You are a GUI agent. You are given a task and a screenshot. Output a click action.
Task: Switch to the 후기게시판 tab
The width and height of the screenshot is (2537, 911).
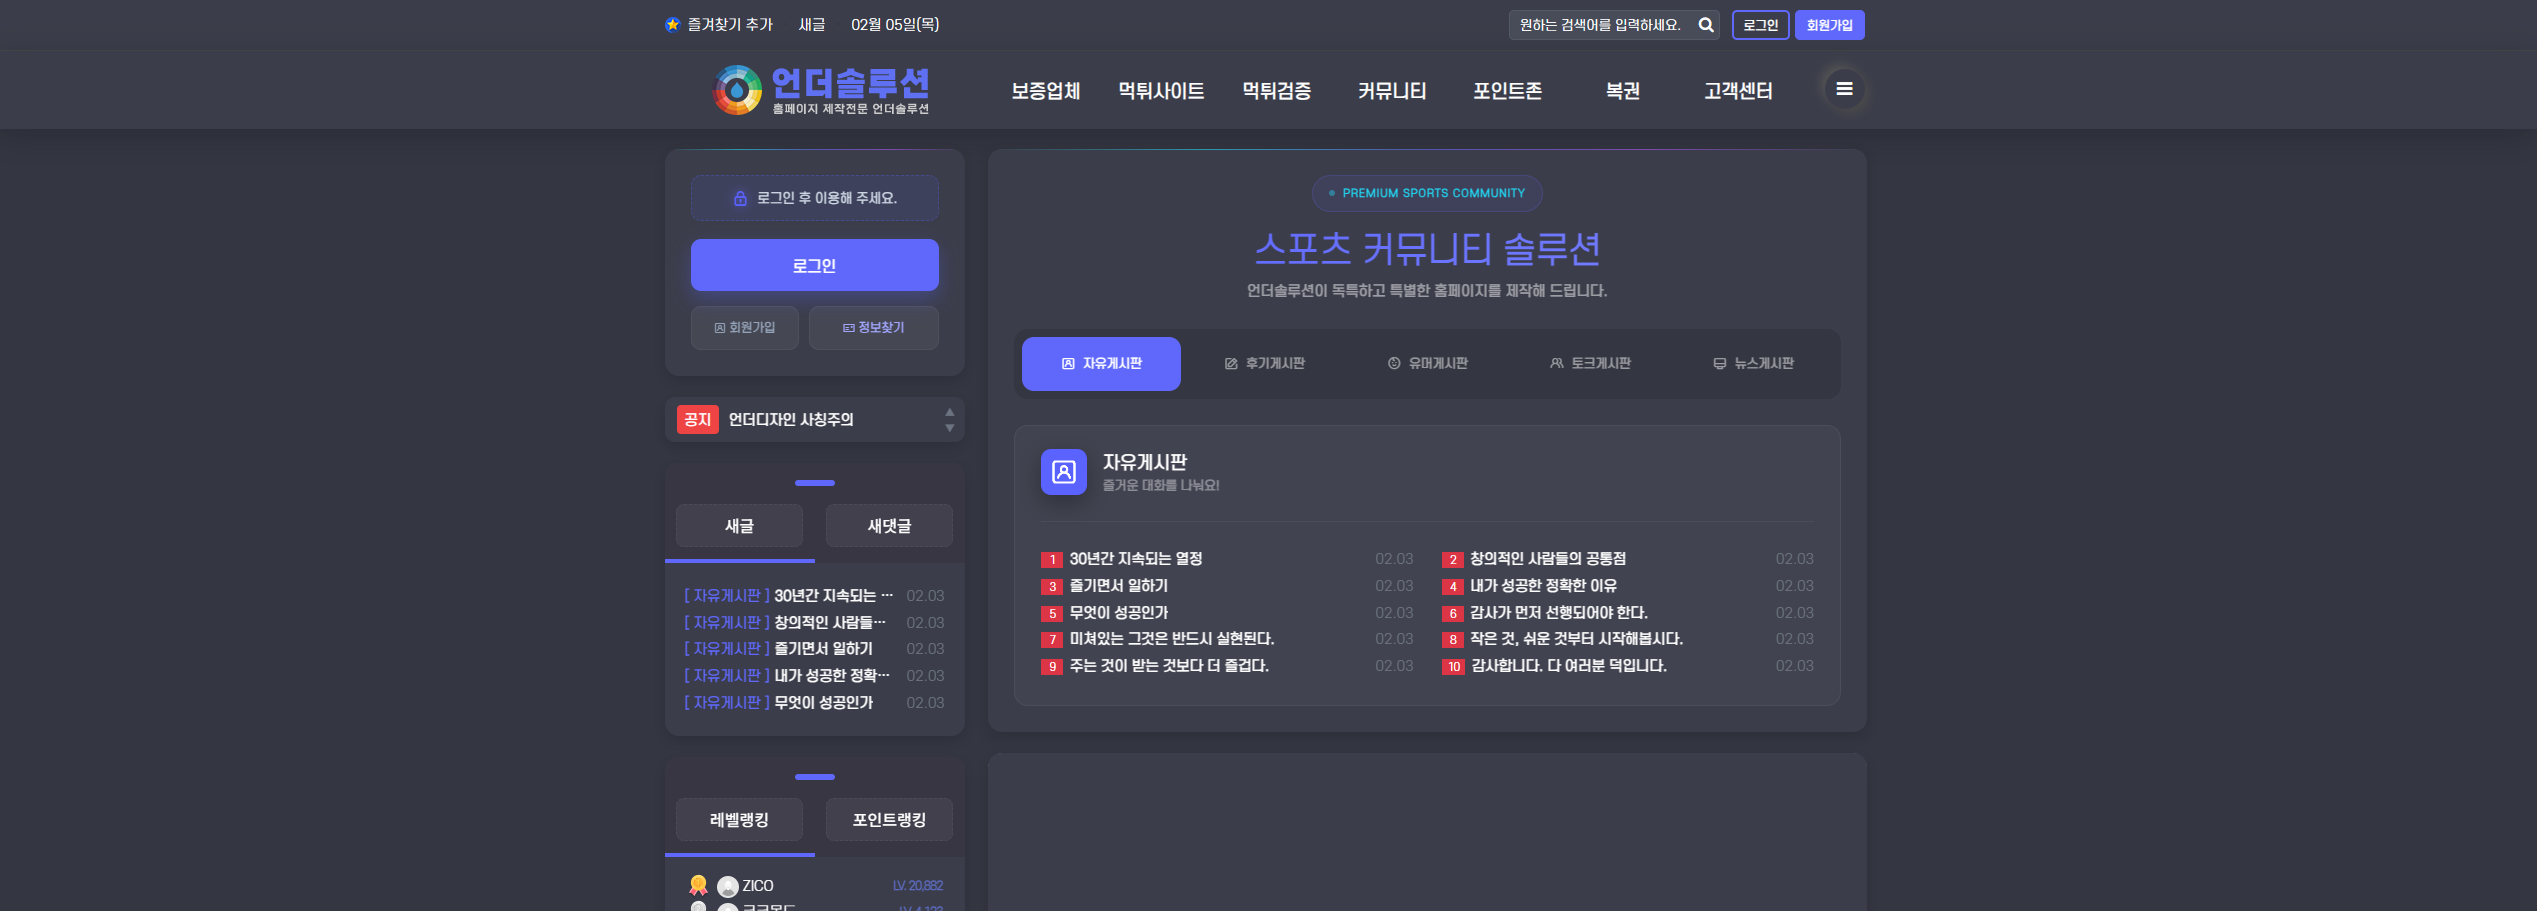1264,364
